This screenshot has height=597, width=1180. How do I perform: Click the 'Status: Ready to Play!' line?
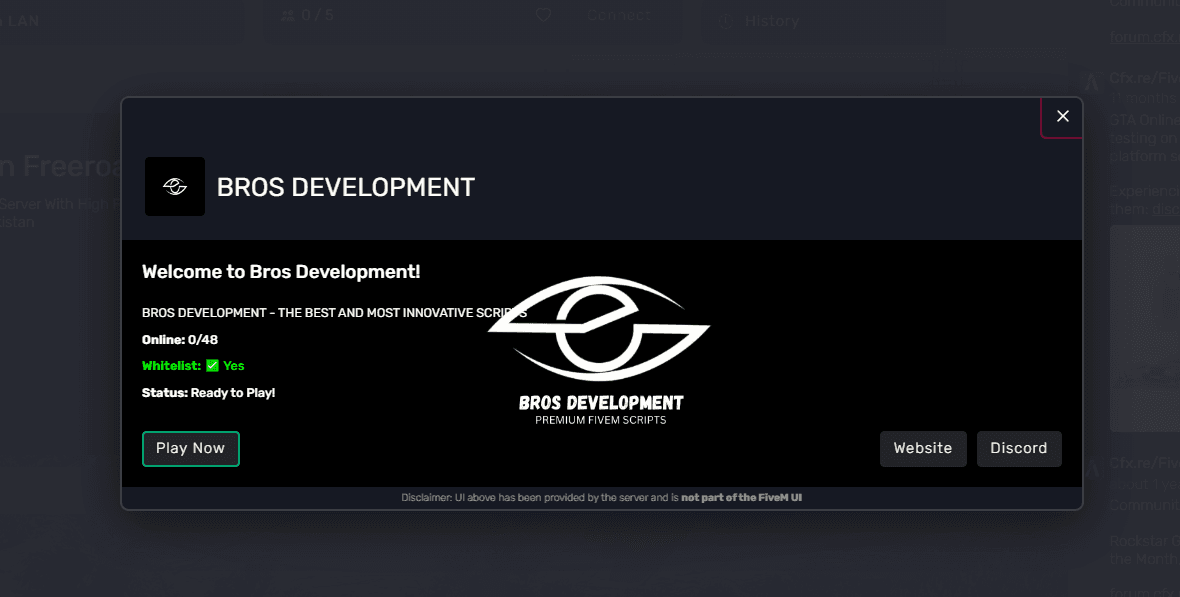pos(208,392)
